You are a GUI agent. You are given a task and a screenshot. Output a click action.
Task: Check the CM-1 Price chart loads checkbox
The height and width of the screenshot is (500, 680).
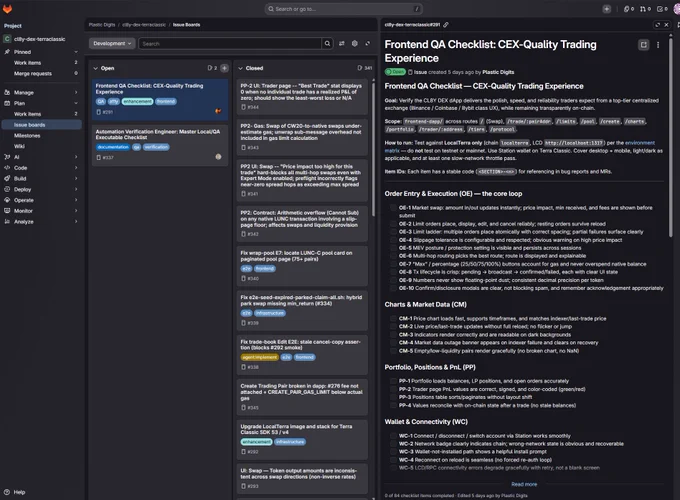[393, 319]
